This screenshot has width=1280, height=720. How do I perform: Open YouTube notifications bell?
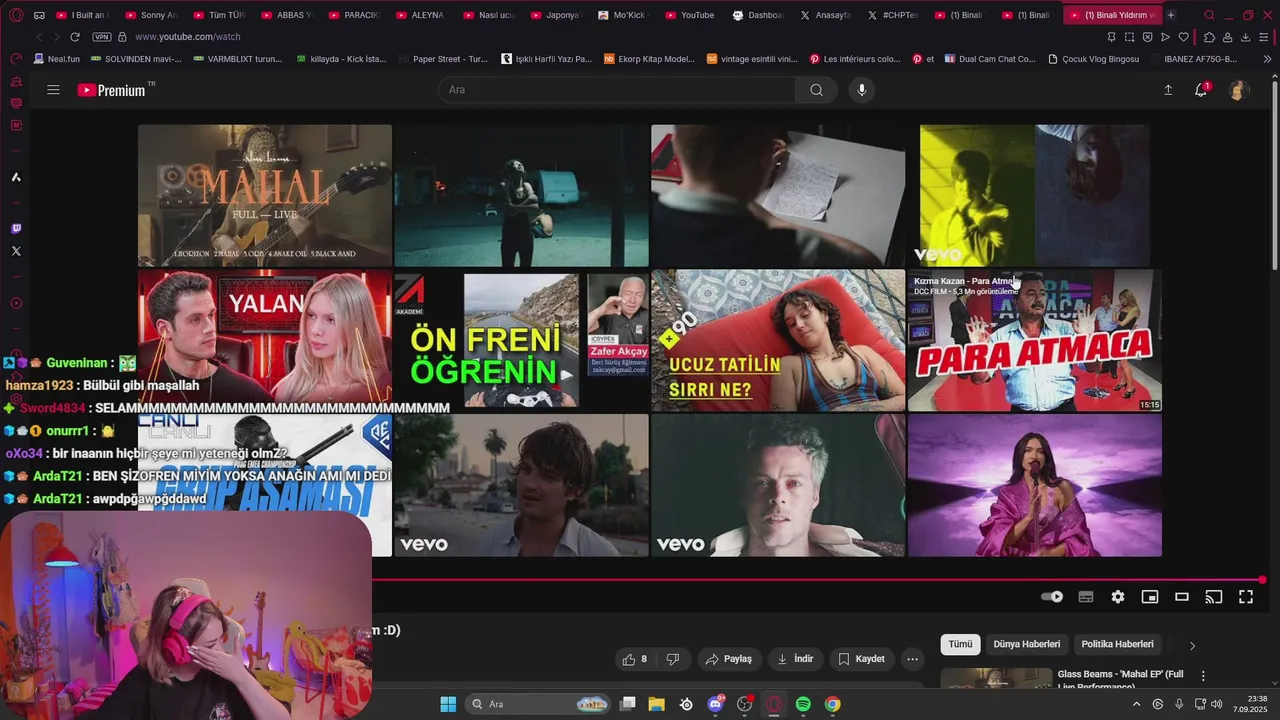pos(1201,90)
